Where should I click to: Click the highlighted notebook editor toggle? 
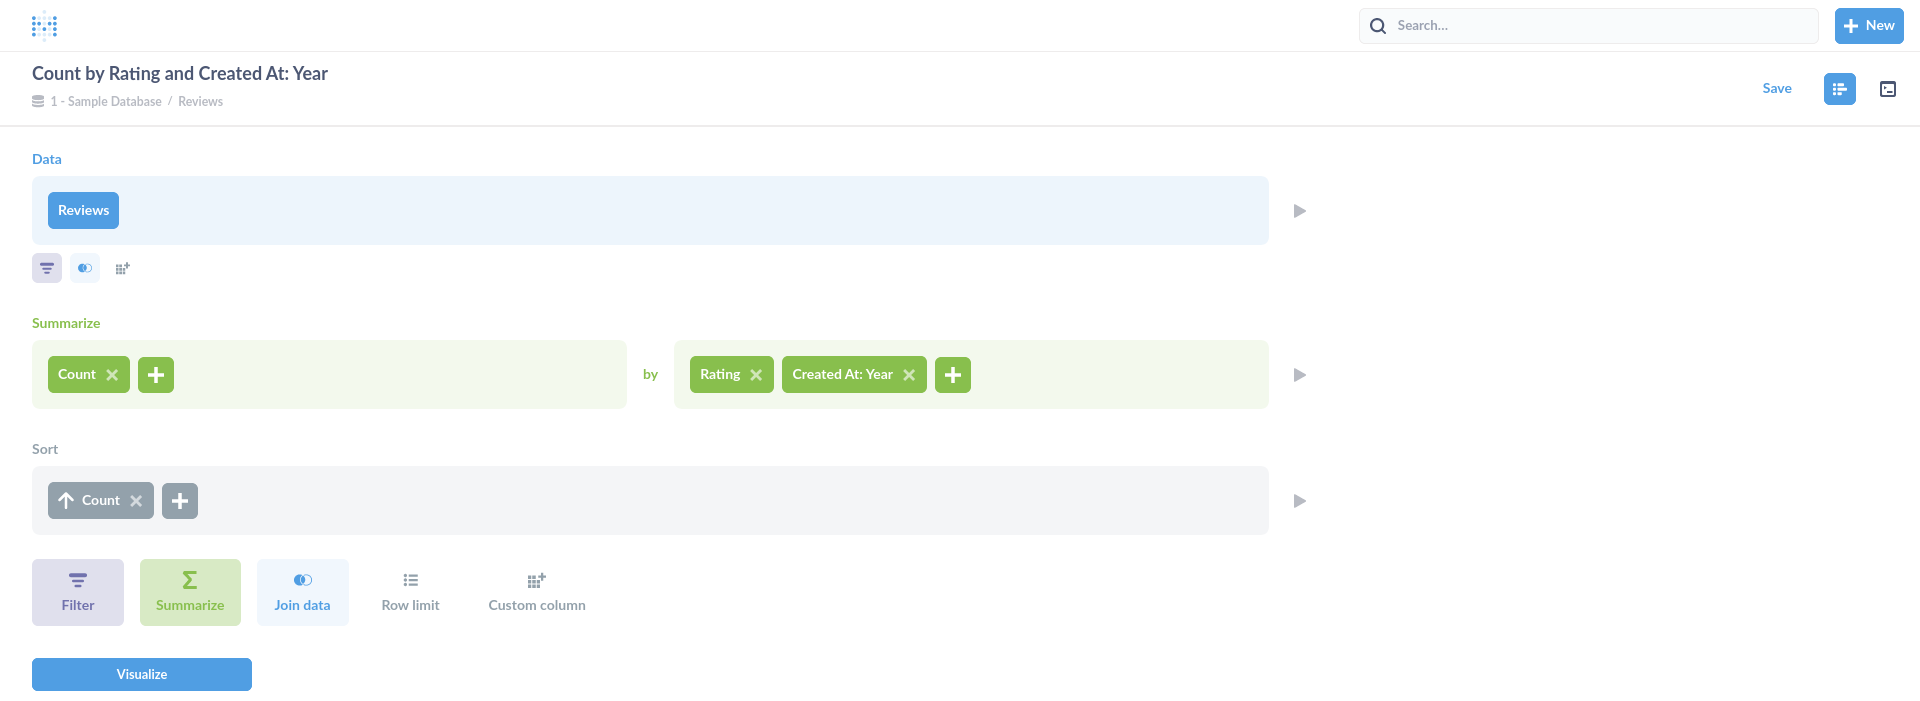(x=1839, y=89)
